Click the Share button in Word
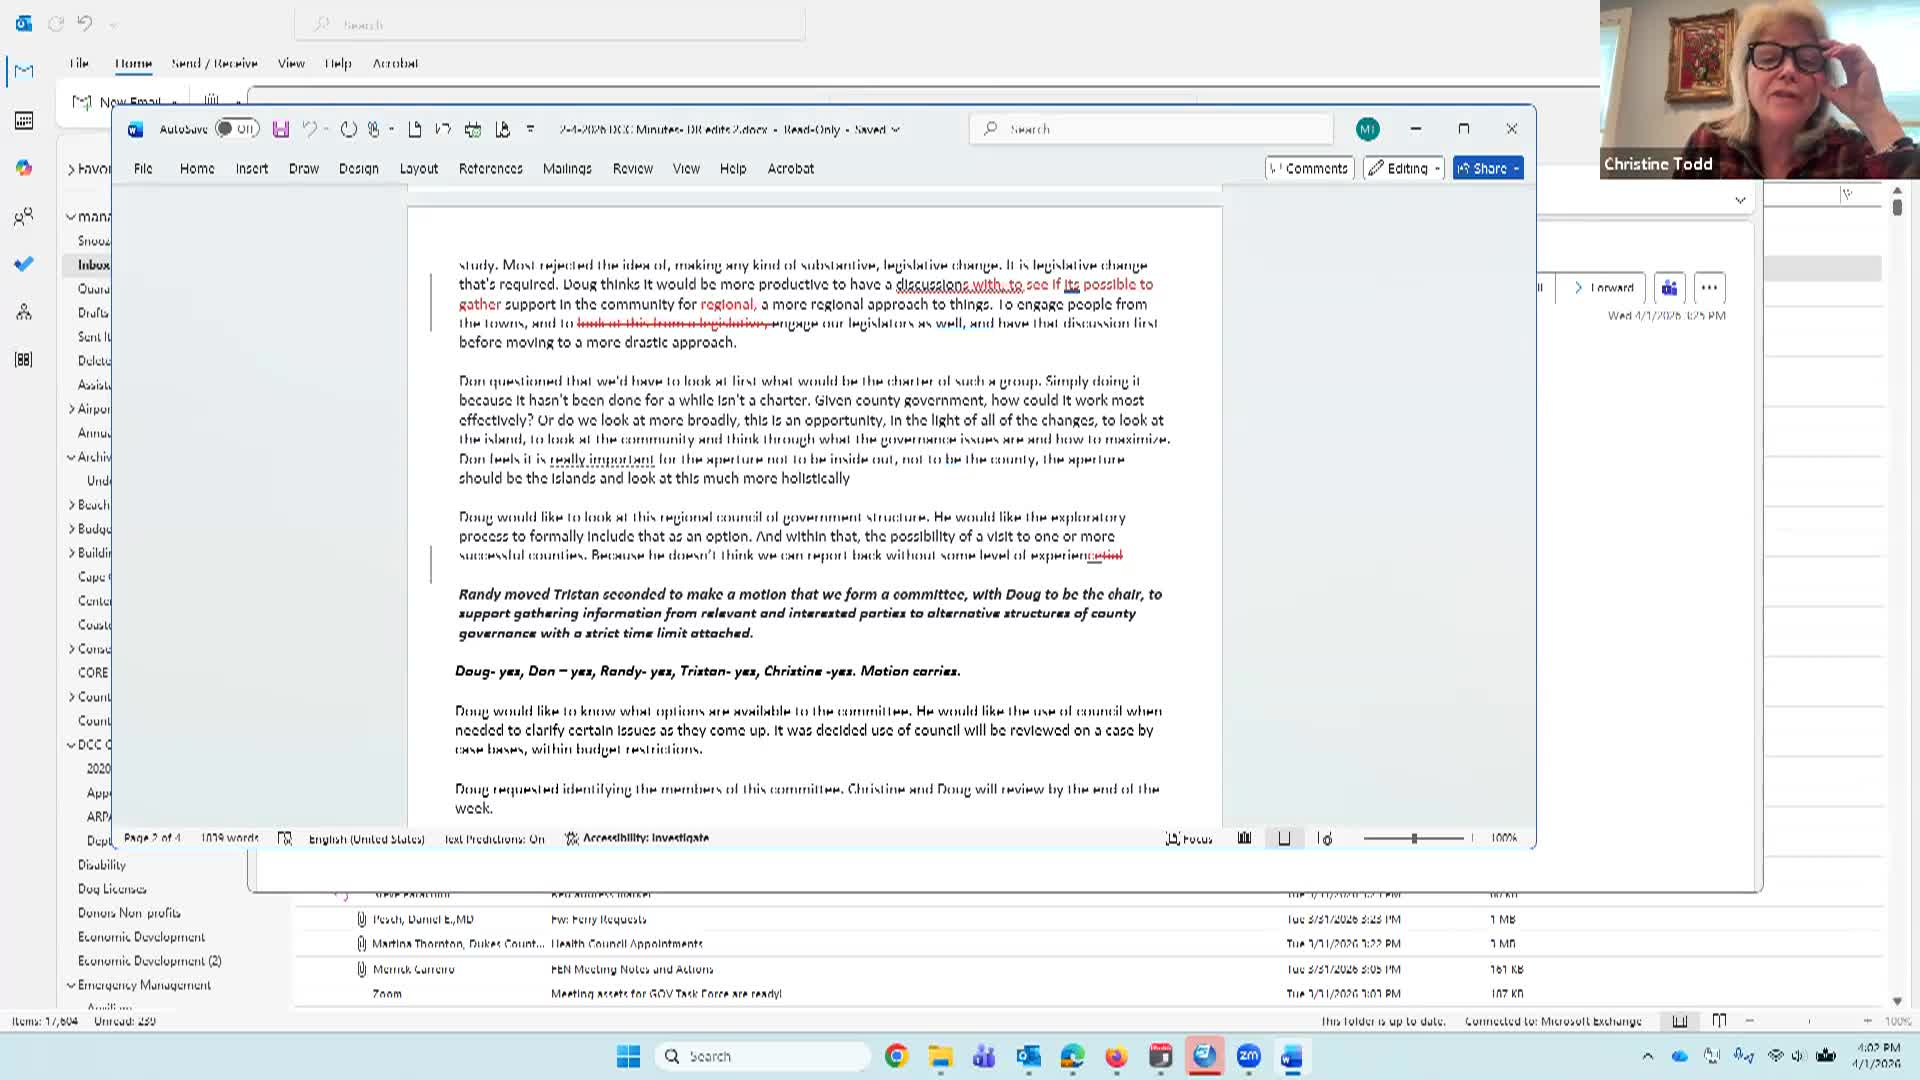Image resolution: width=1920 pixels, height=1080 pixels. [x=1488, y=168]
